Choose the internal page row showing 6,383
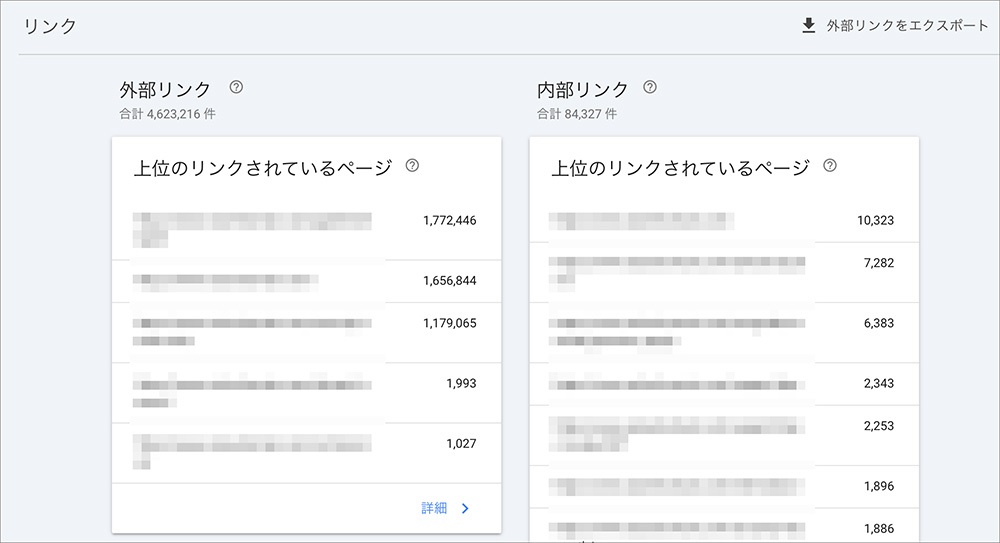The image size is (1000, 543). [x=723, y=332]
